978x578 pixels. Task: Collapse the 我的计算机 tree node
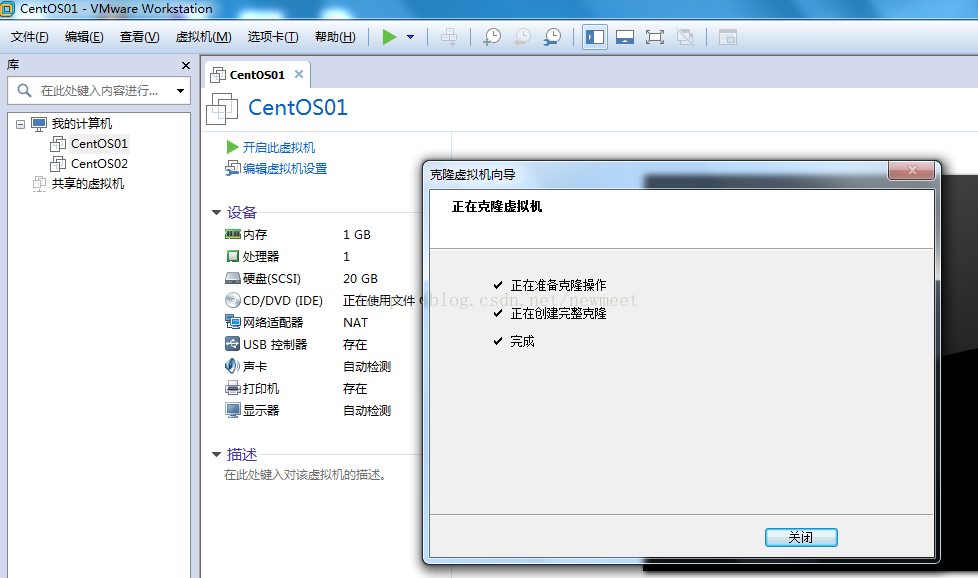[x=21, y=124]
